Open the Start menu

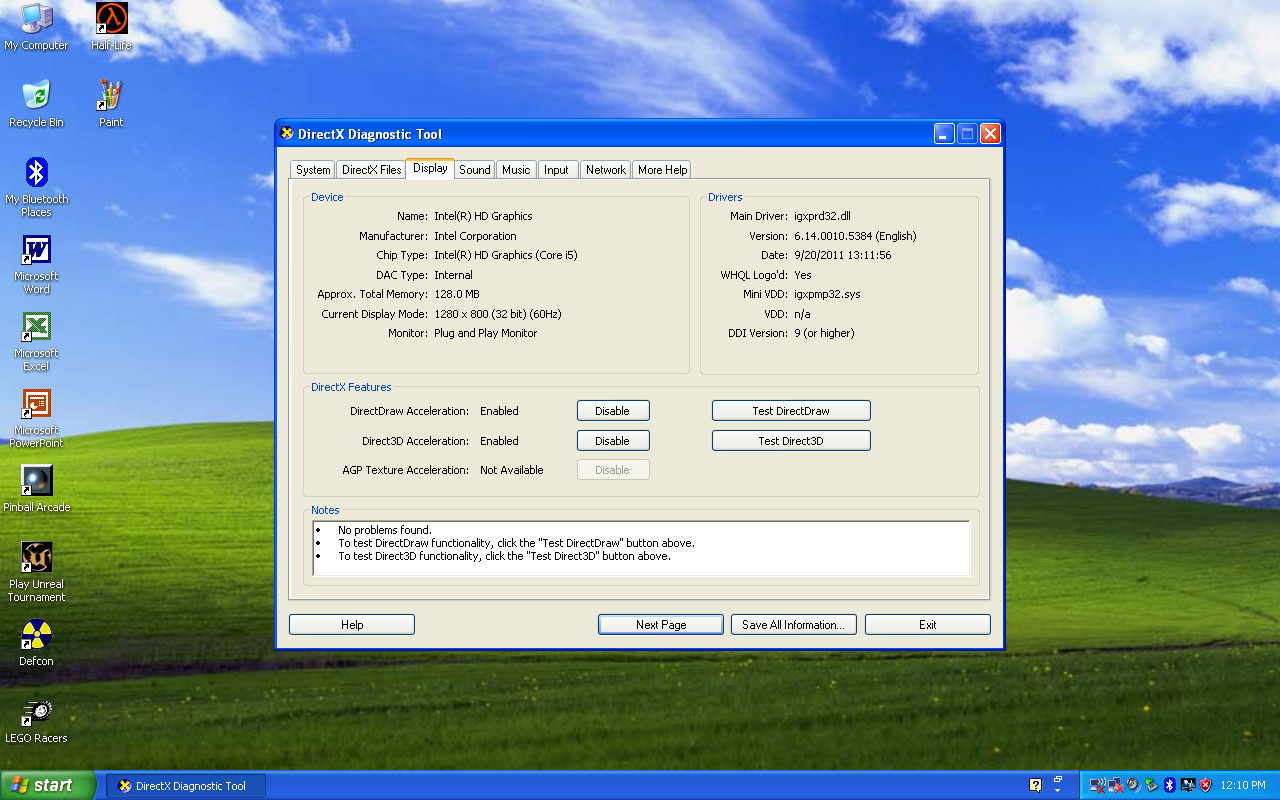coord(48,785)
